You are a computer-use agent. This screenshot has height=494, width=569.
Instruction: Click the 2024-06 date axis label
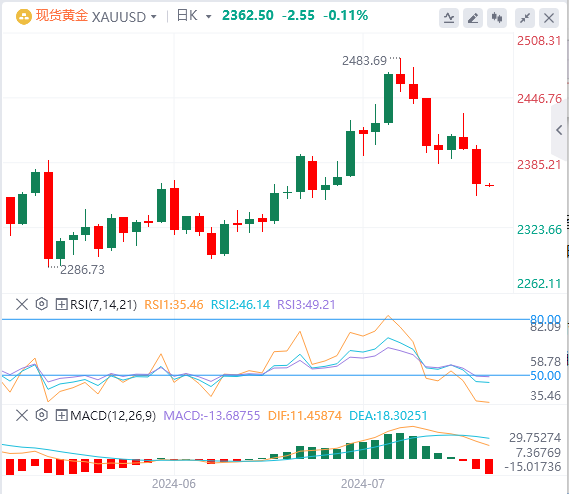coord(174,484)
